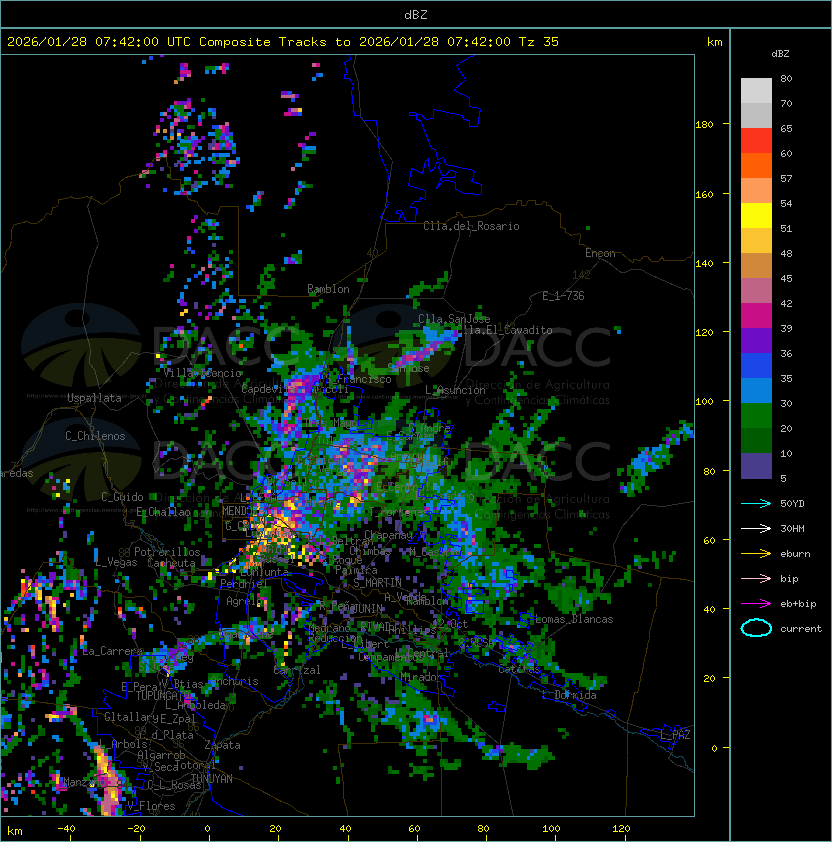The height and width of the screenshot is (842, 832).
Task: Click the 120 km horizontal axis tick
Action: [621, 829]
